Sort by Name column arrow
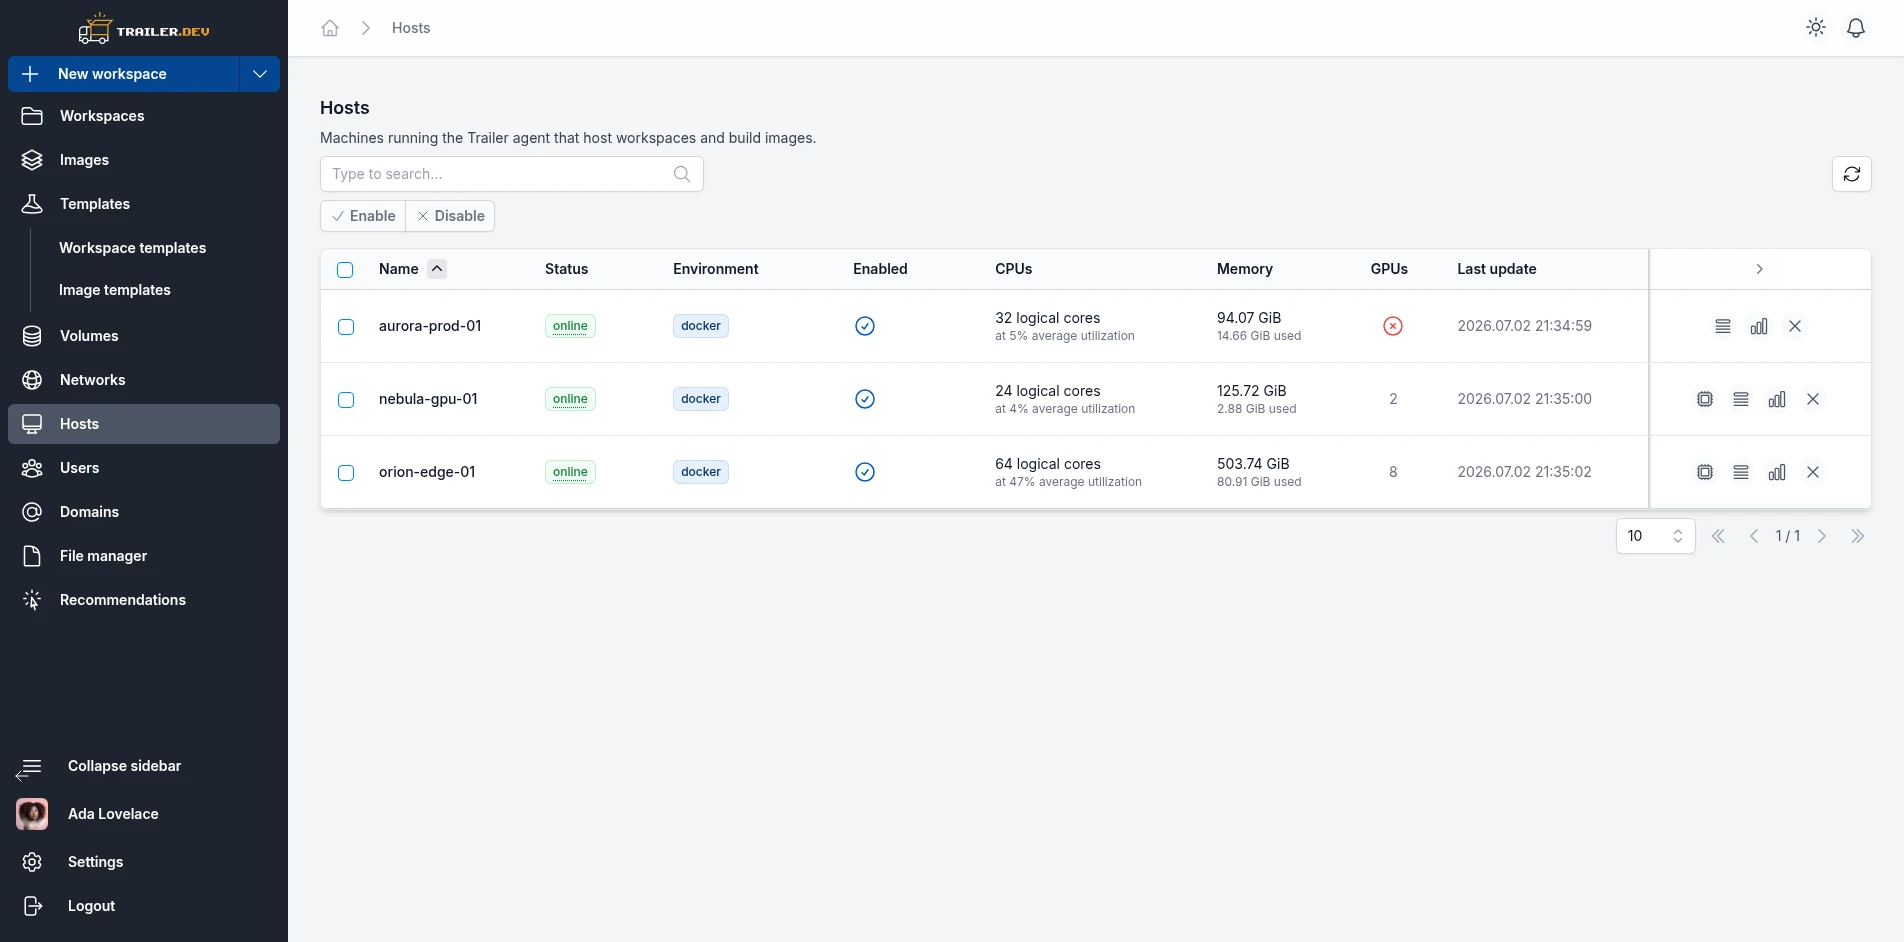Image resolution: width=1904 pixels, height=942 pixels. coord(437,269)
